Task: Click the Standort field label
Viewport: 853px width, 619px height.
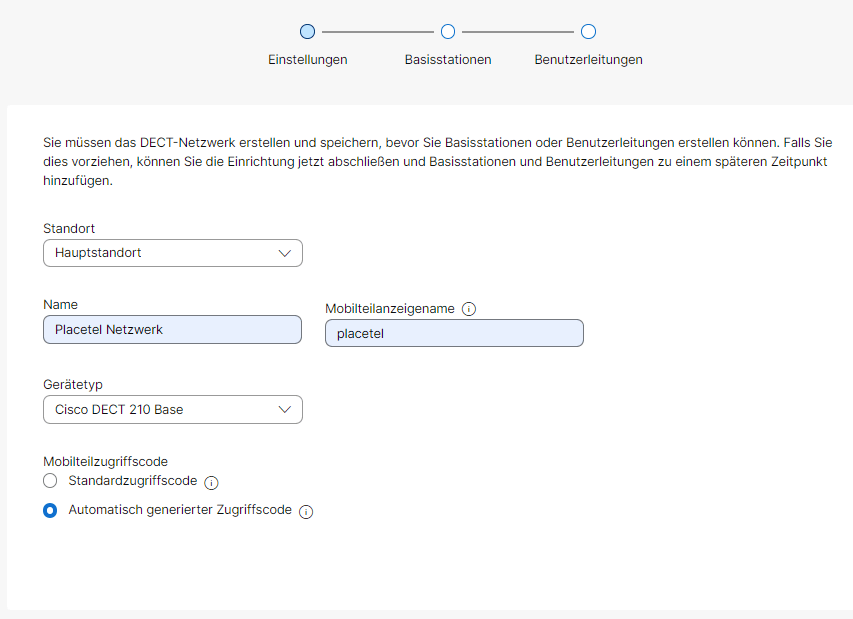Action: [69, 228]
